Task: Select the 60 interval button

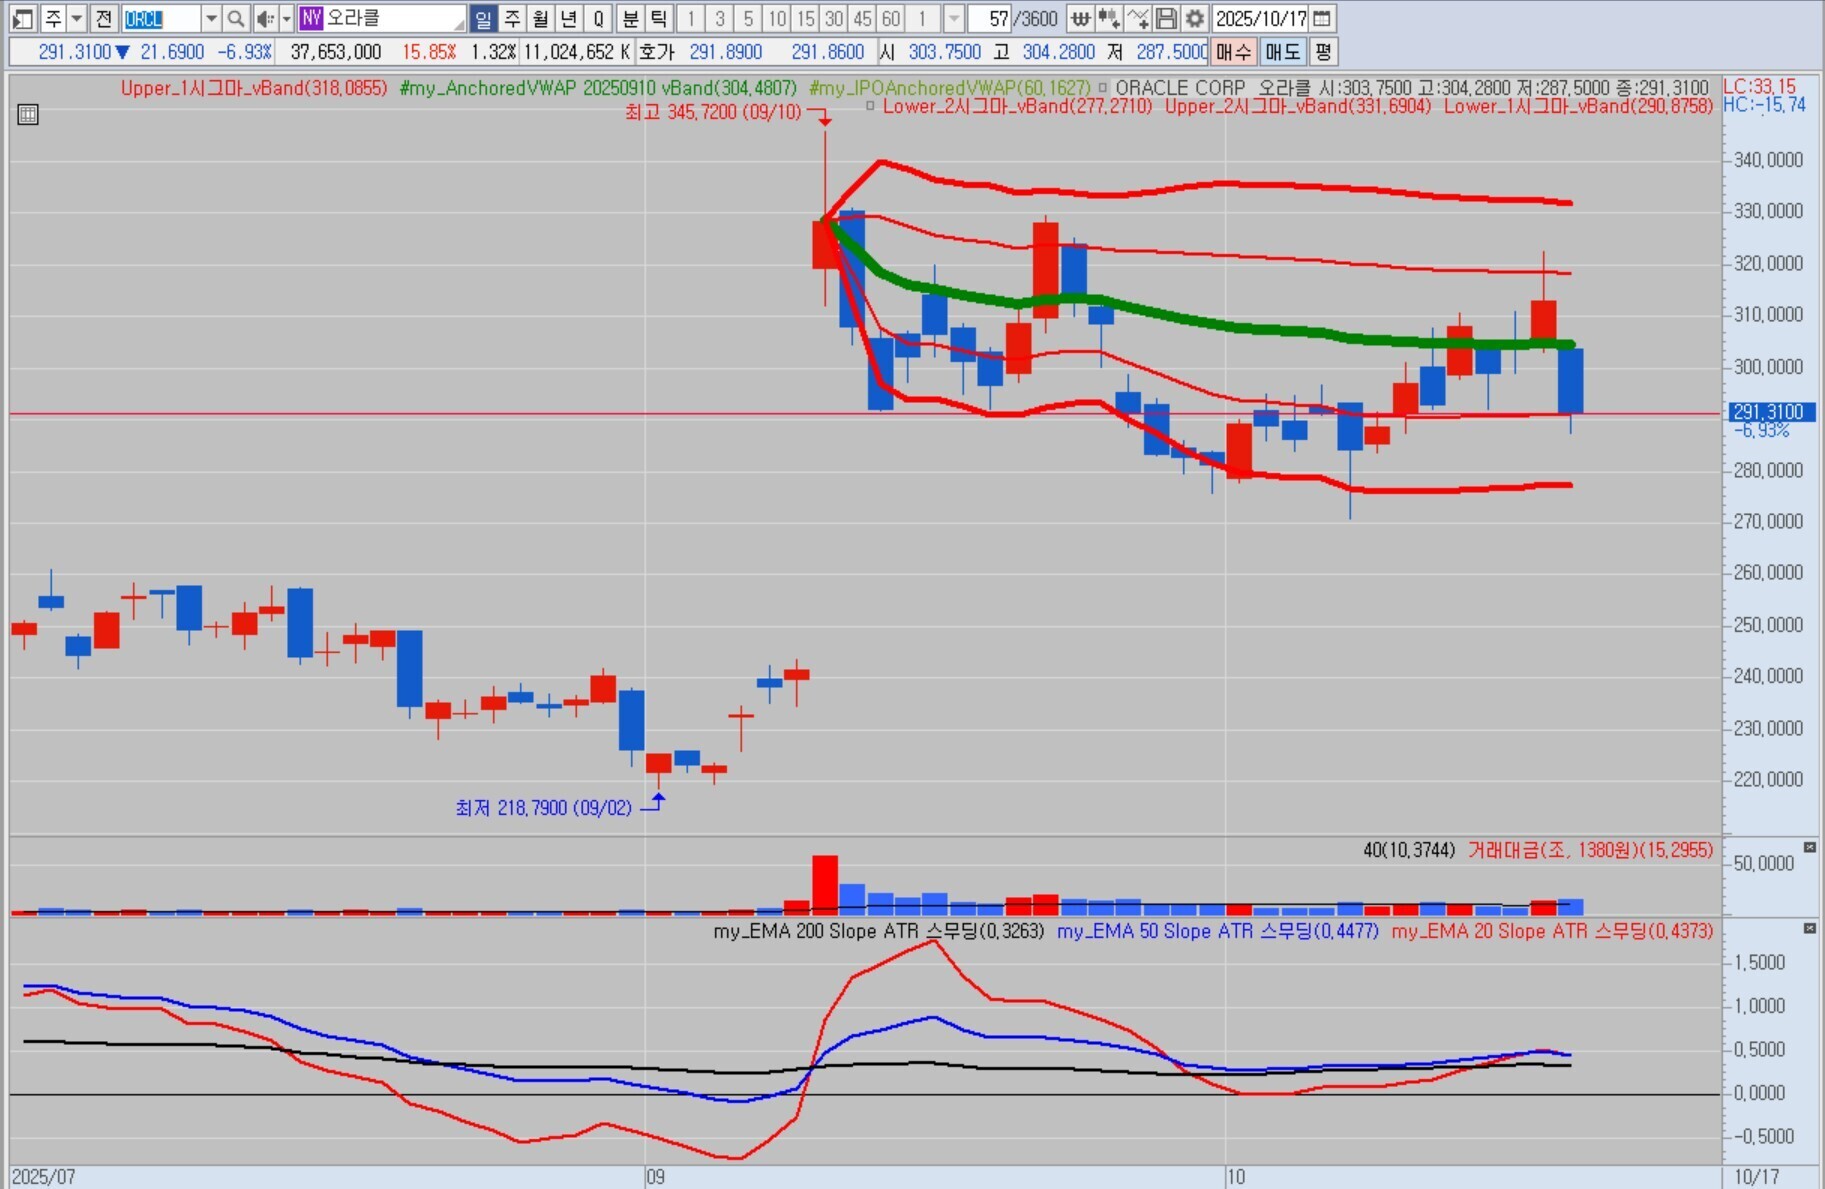Action: pos(892,18)
